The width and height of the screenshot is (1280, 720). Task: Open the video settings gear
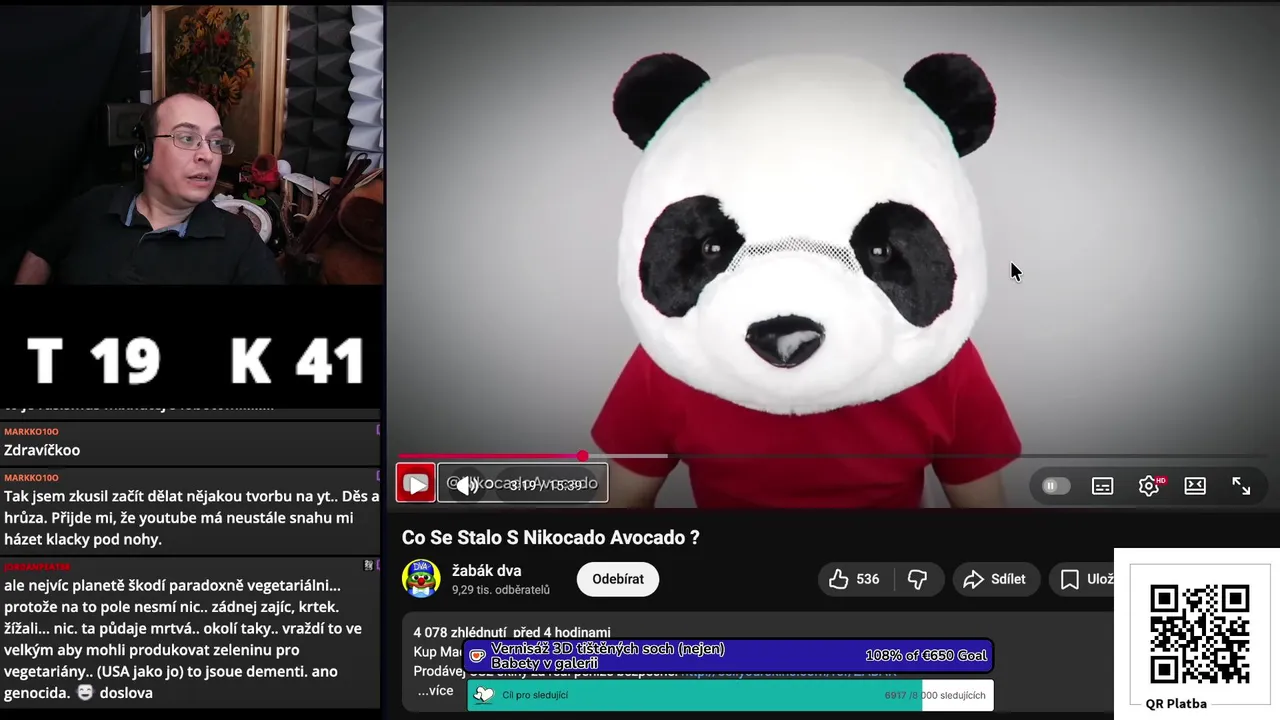coord(1149,486)
